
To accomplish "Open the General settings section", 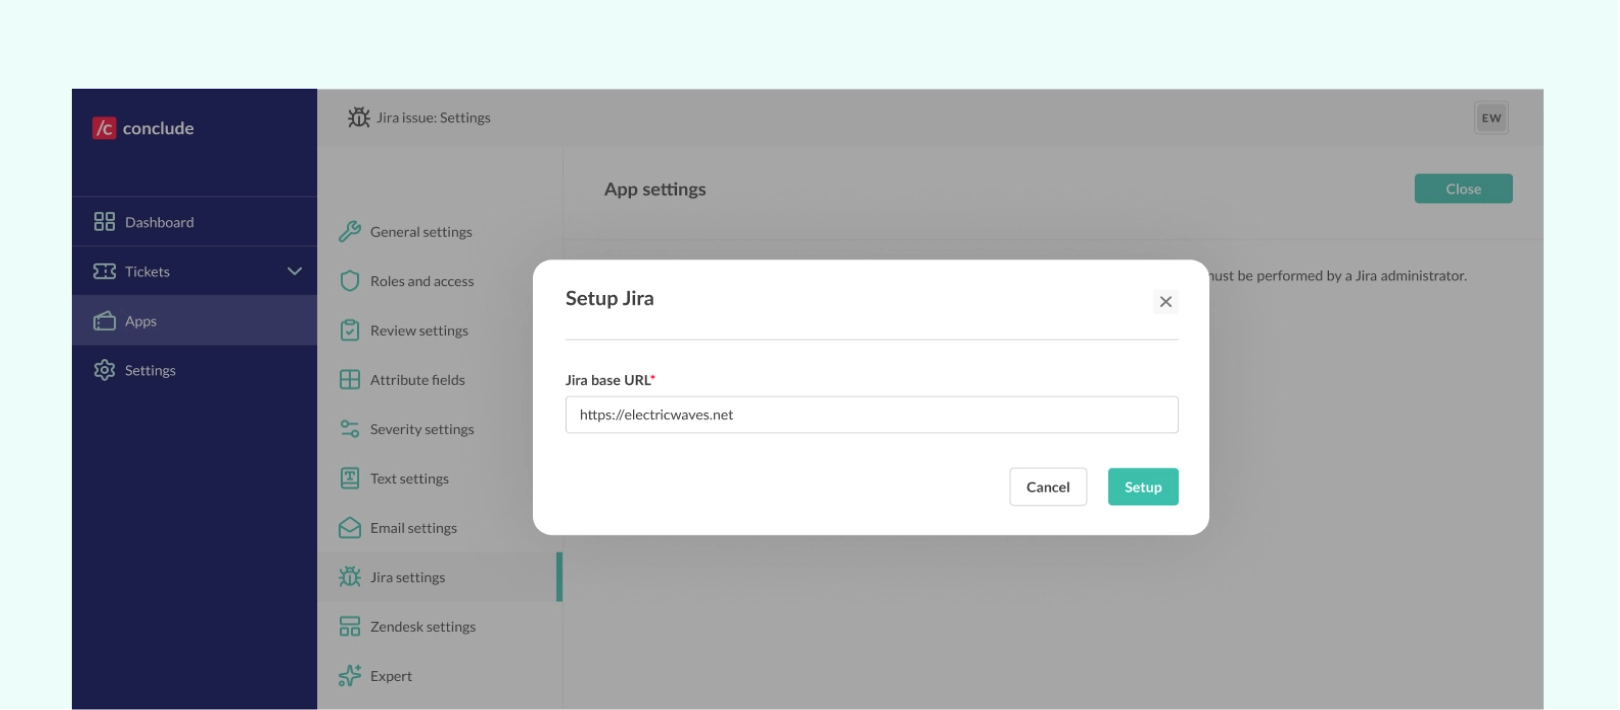I will tap(440, 232).
